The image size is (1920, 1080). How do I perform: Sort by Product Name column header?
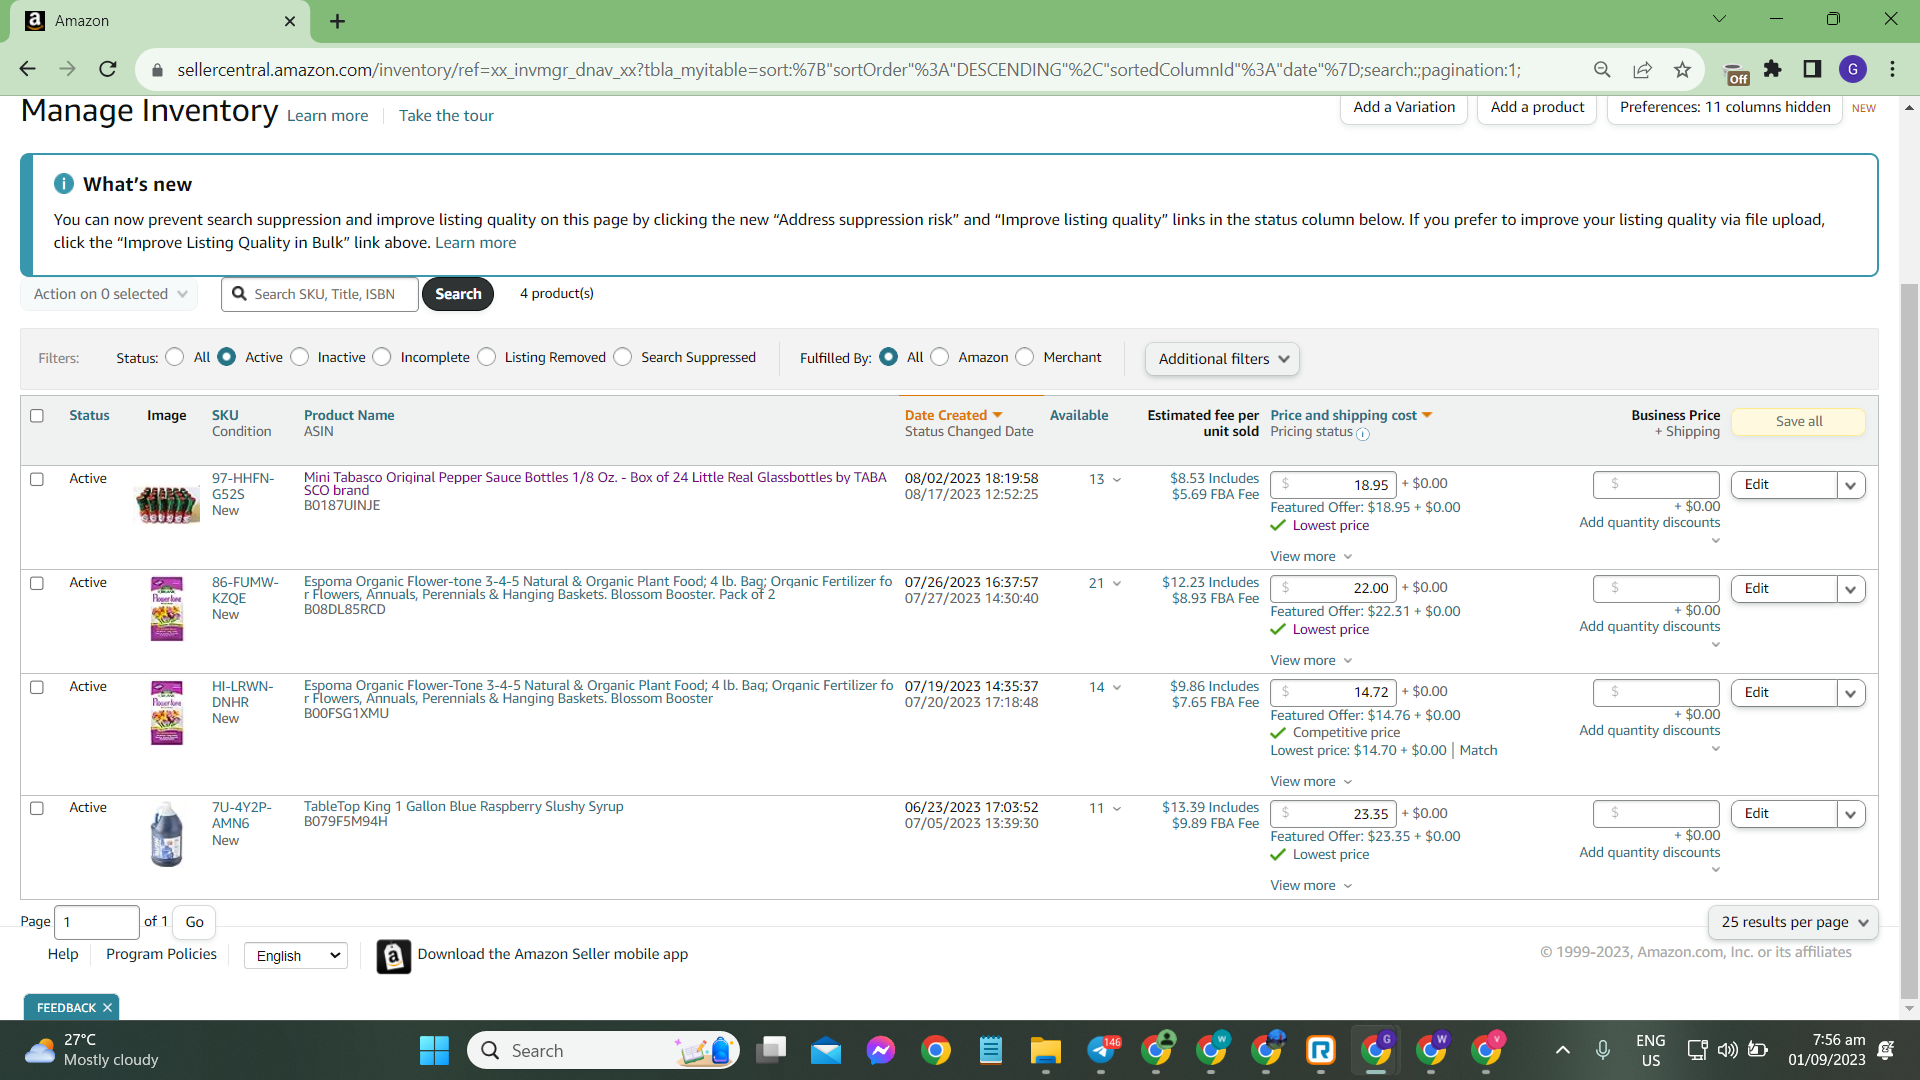(x=349, y=416)
